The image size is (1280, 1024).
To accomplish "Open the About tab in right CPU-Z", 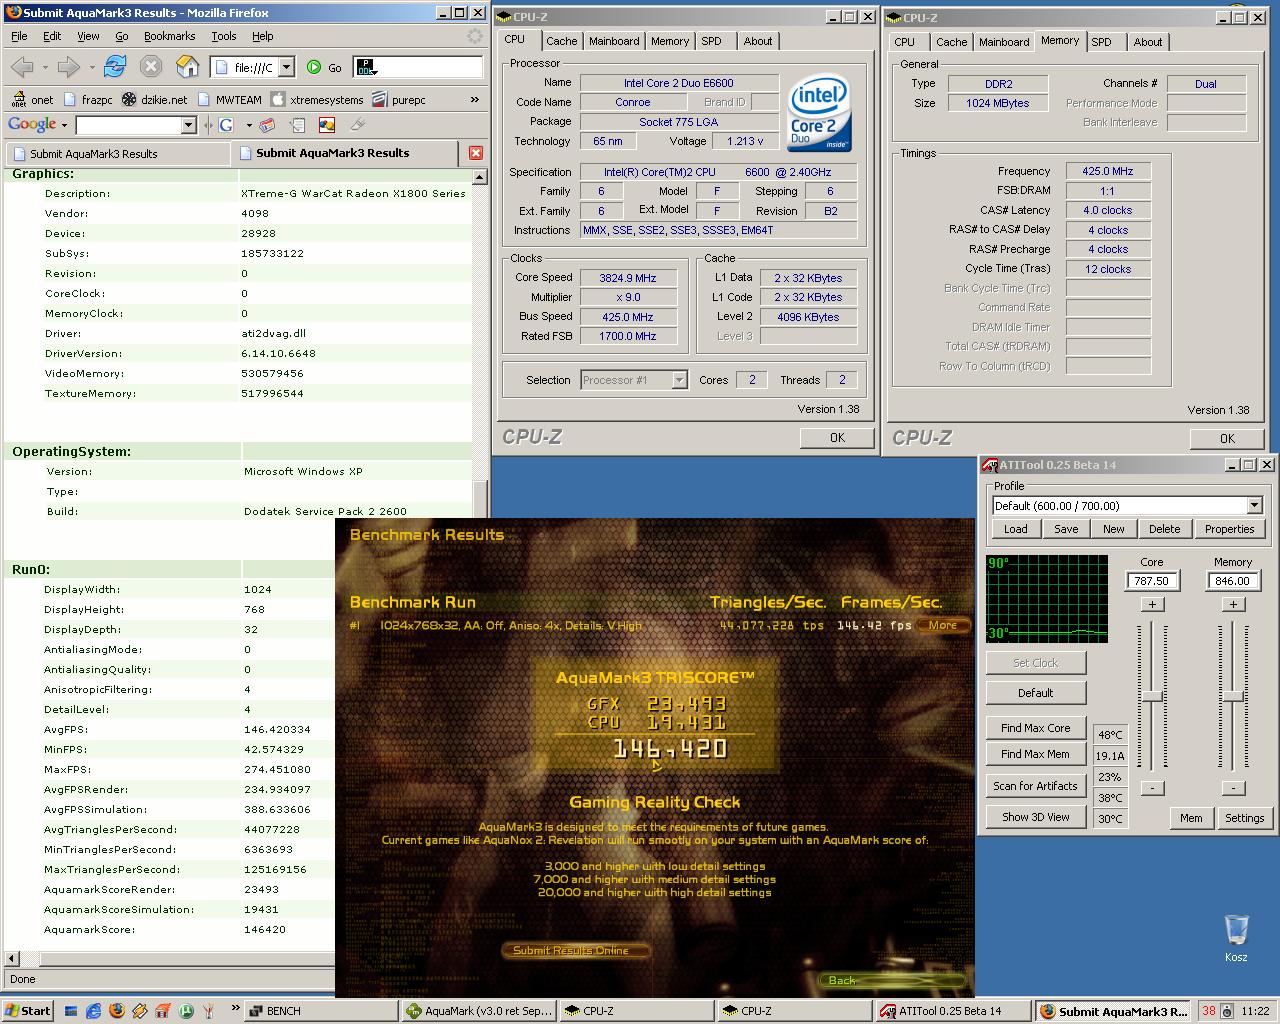I will point(1148,42).
